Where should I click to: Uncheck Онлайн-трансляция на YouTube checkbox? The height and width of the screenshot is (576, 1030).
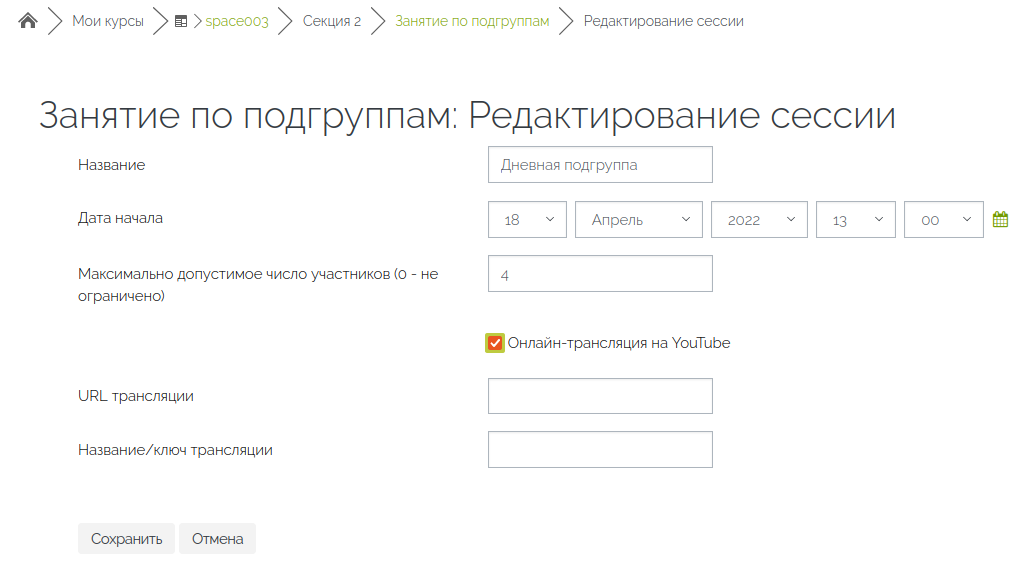coord(495,343)
